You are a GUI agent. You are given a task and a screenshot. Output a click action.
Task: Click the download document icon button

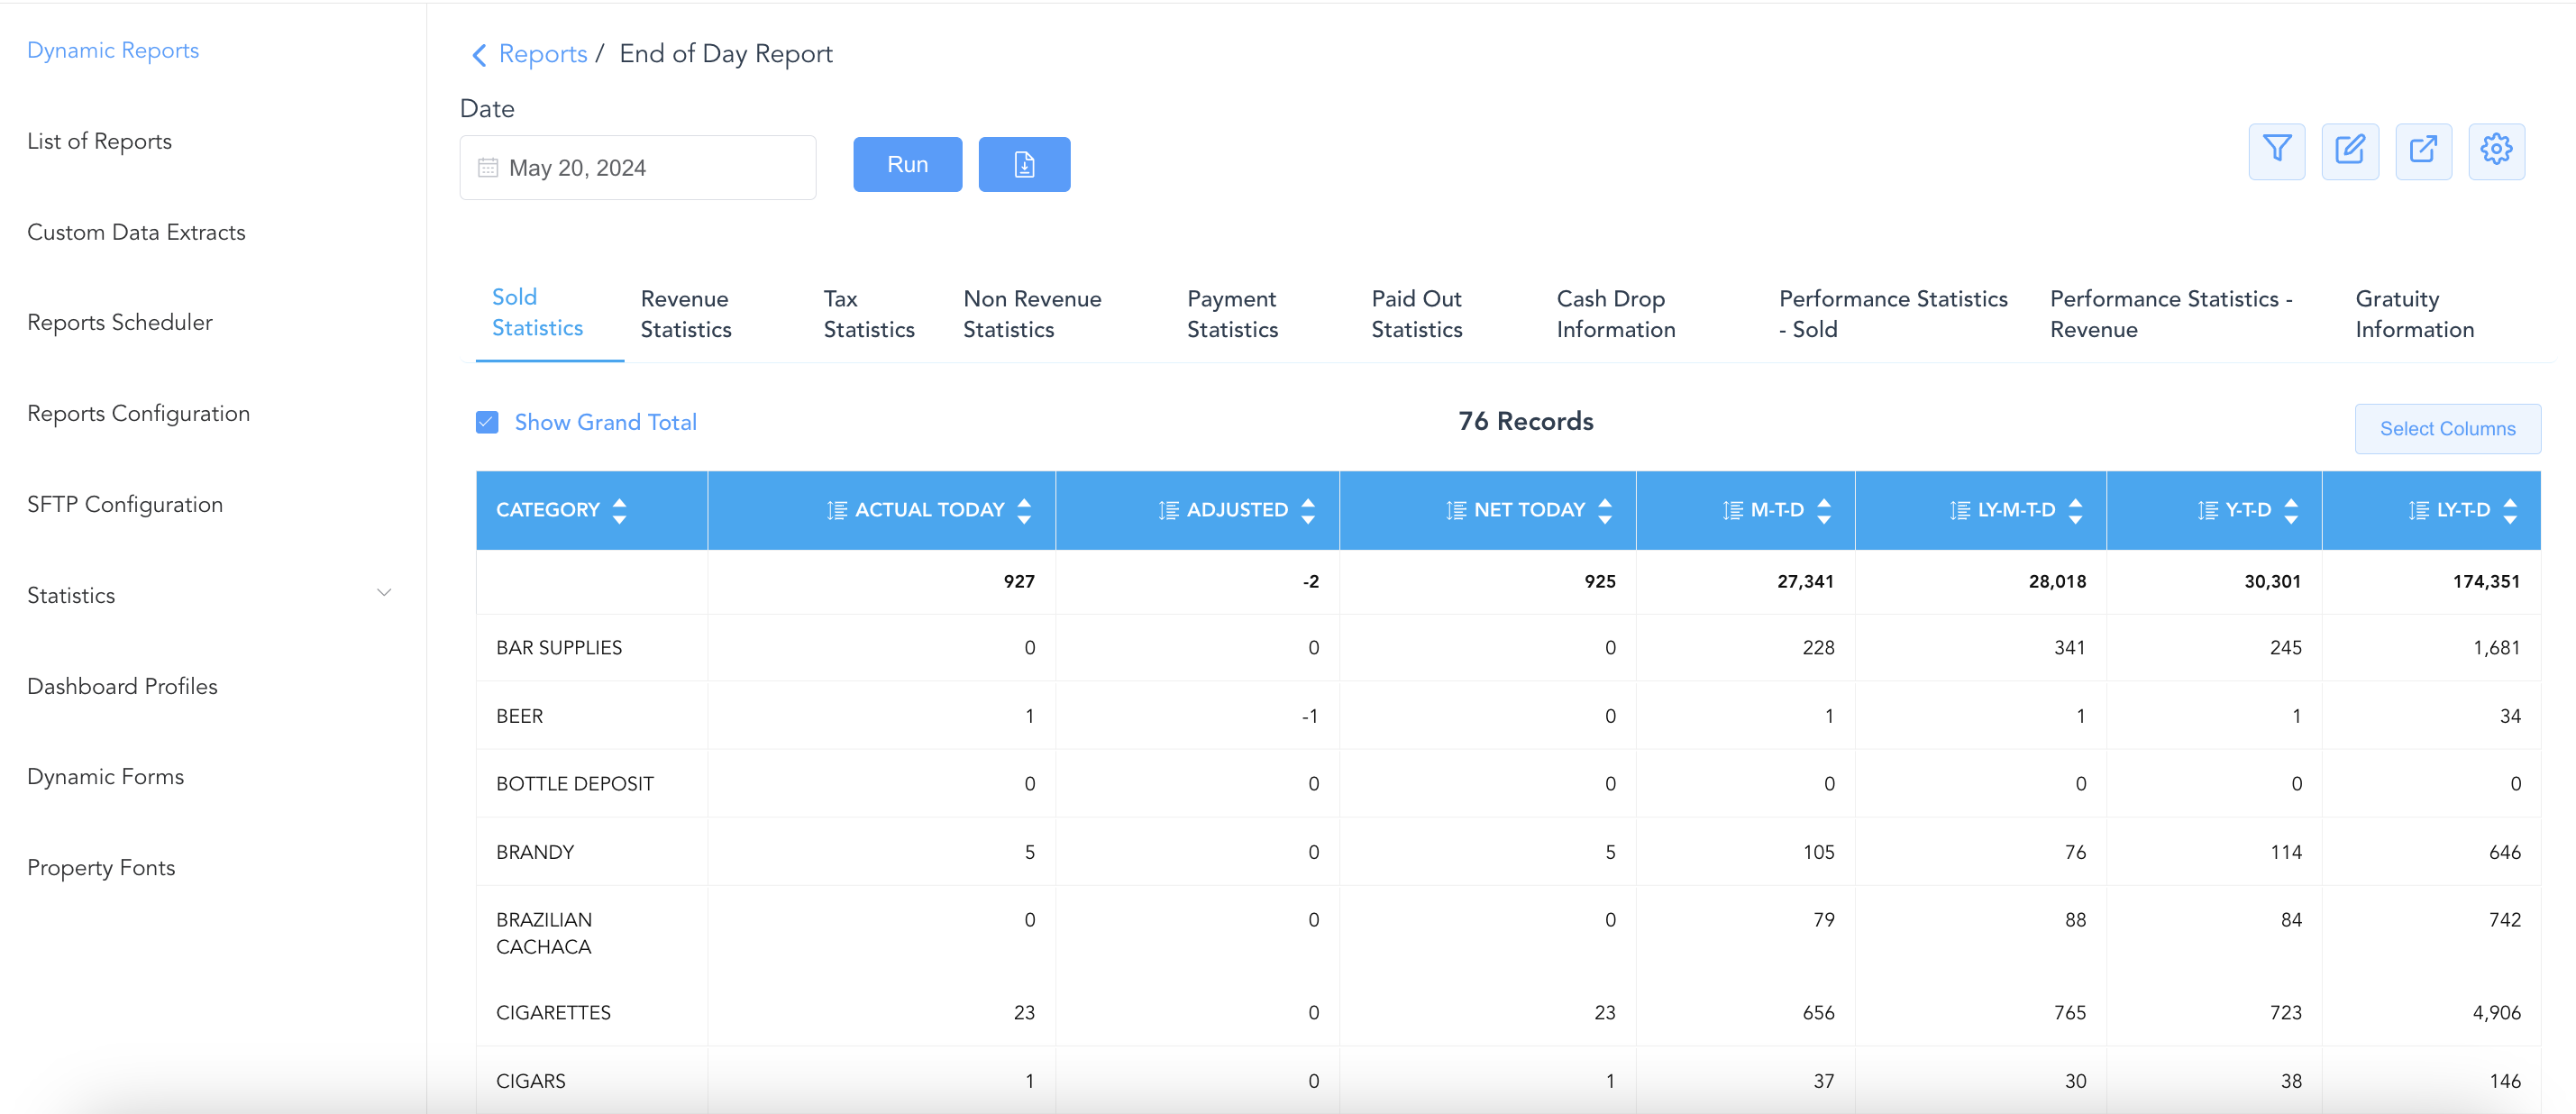pos(1023,165)
